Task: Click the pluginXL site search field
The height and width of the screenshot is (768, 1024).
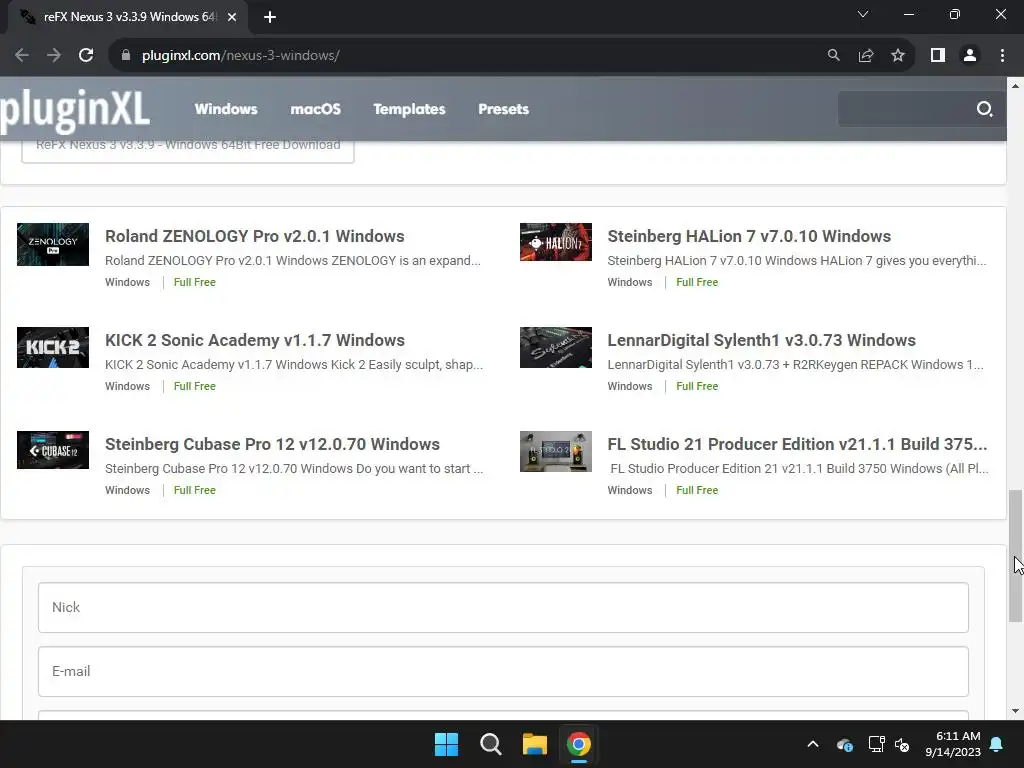Action: click(904, 109)
